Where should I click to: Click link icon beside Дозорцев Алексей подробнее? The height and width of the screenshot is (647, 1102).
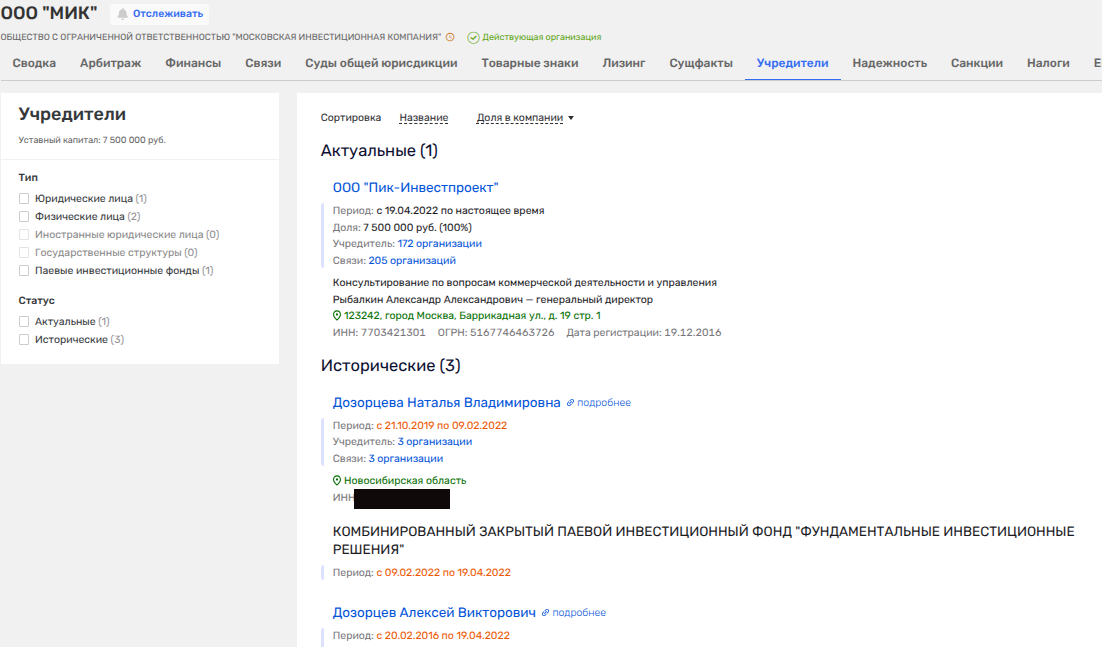pyautogui.click(x=546, y=613)
